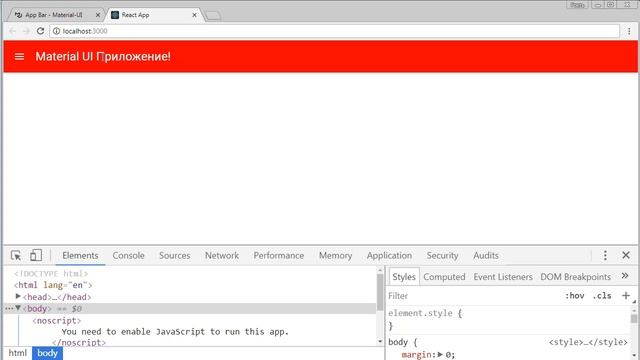Image resolution: width=640 pixels, height=360 pixels.
Task: Click the styles Filter input field
Action: pyautogui.click(x=473, y=296)
